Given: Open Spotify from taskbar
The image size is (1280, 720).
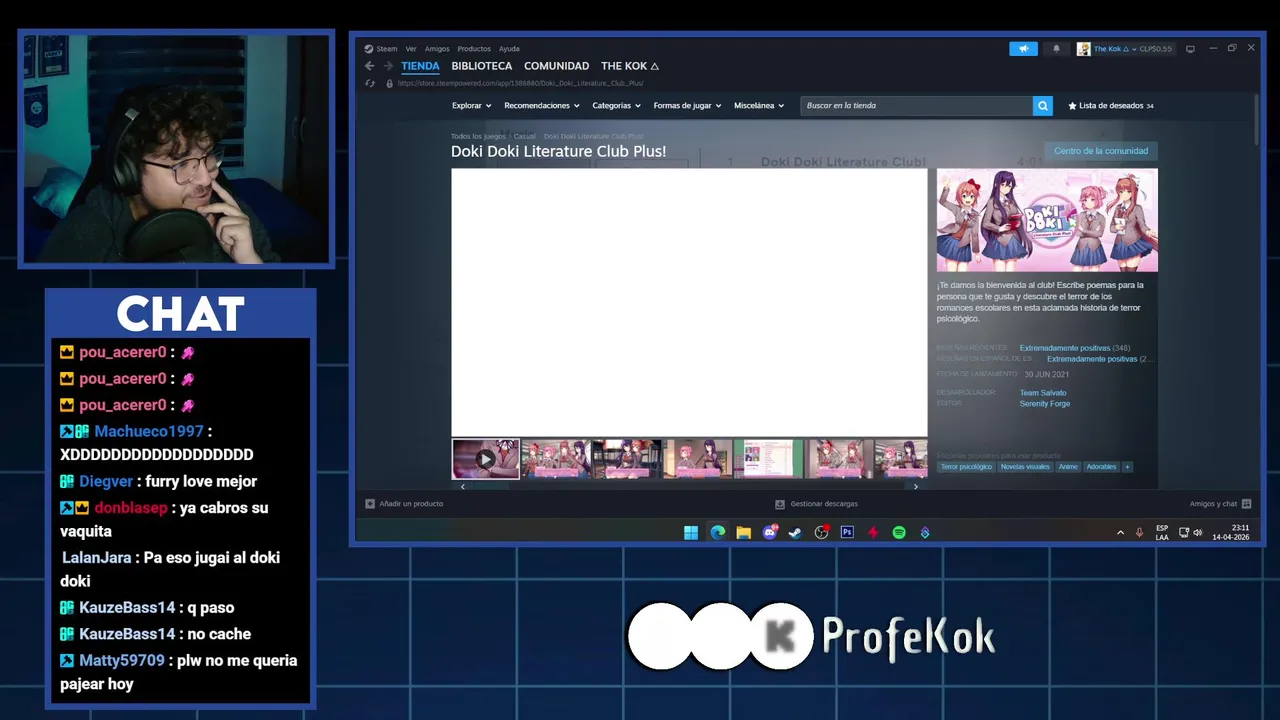Looking at the screenshot, I should tap(899, 533).
